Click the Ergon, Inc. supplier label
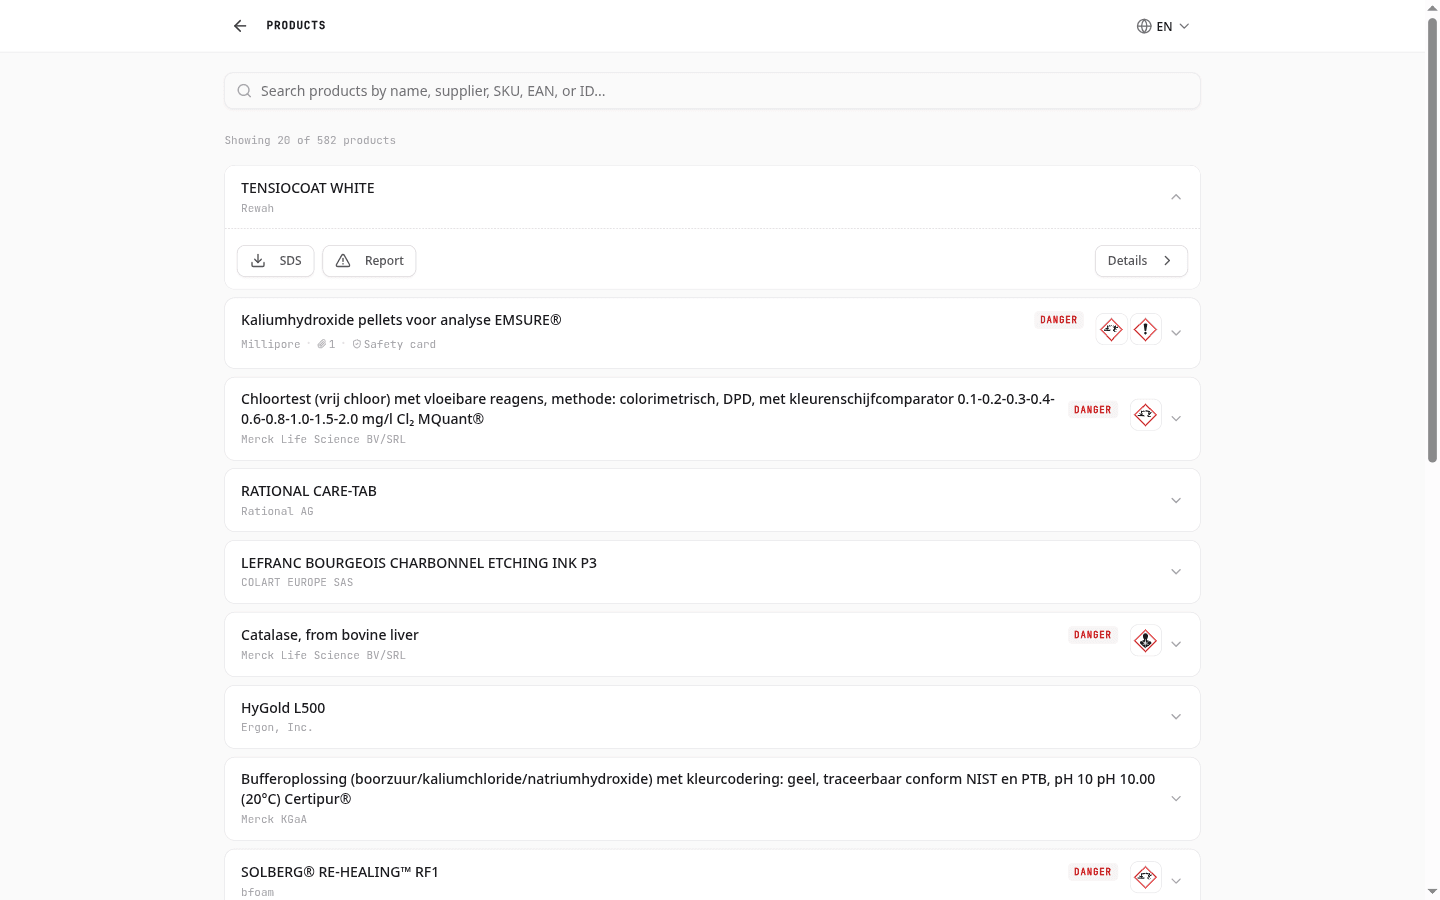This screenshot has width=1440, height=900. click(277, 728)
